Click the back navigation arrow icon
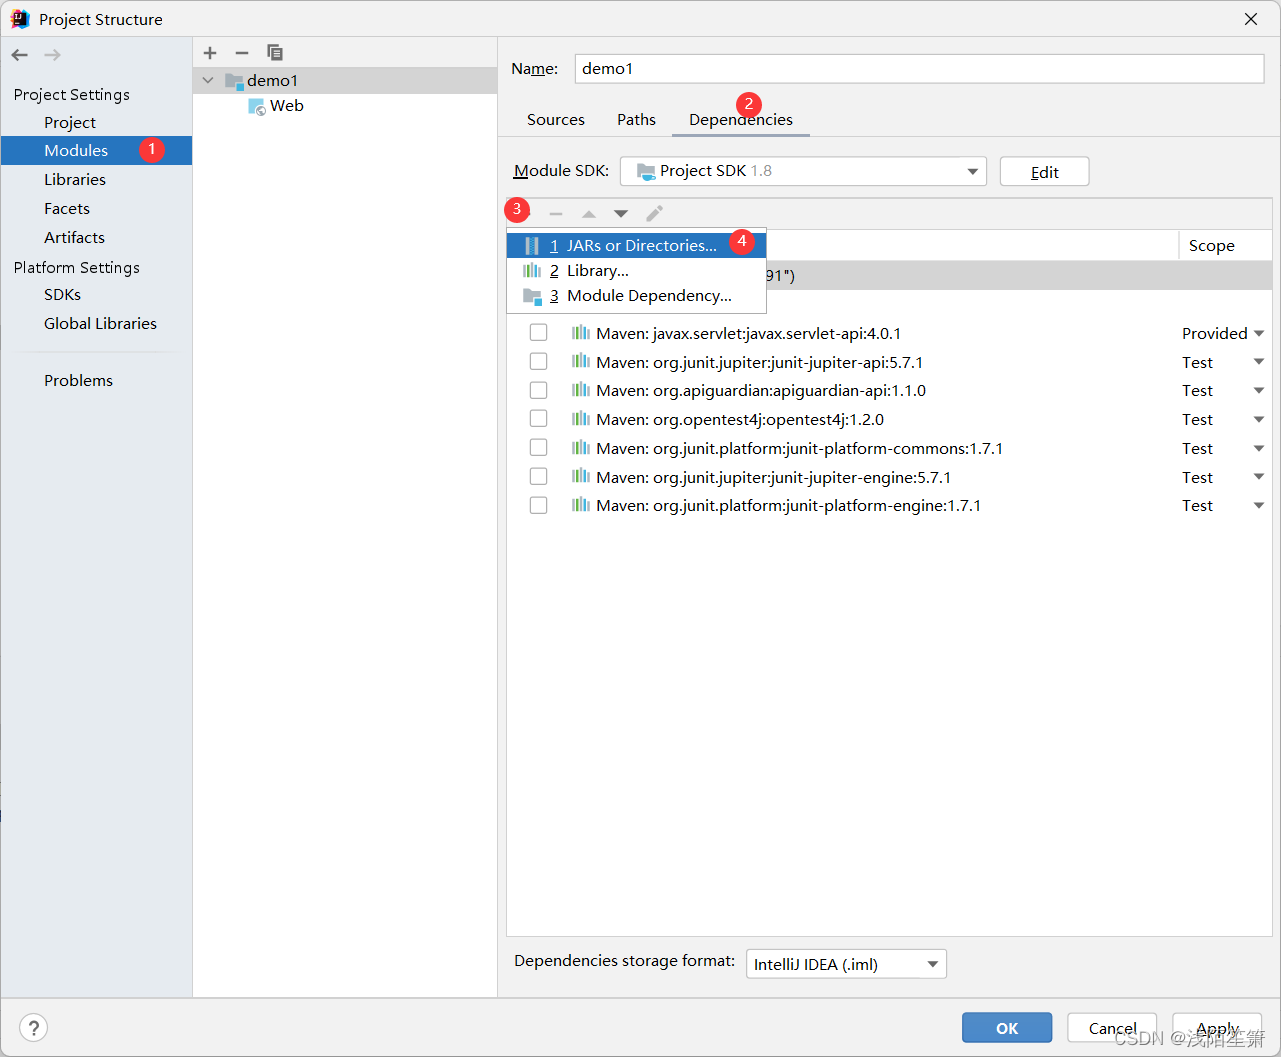Image resolution: width=1281 pixels, height=1057 pixels. tap(18, 55)
